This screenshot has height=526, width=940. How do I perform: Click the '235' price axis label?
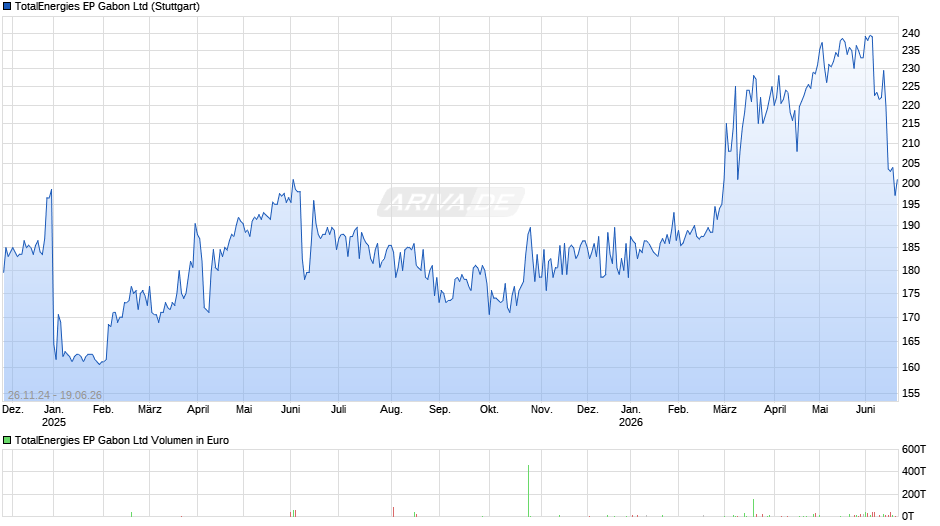tap(911, 51)
